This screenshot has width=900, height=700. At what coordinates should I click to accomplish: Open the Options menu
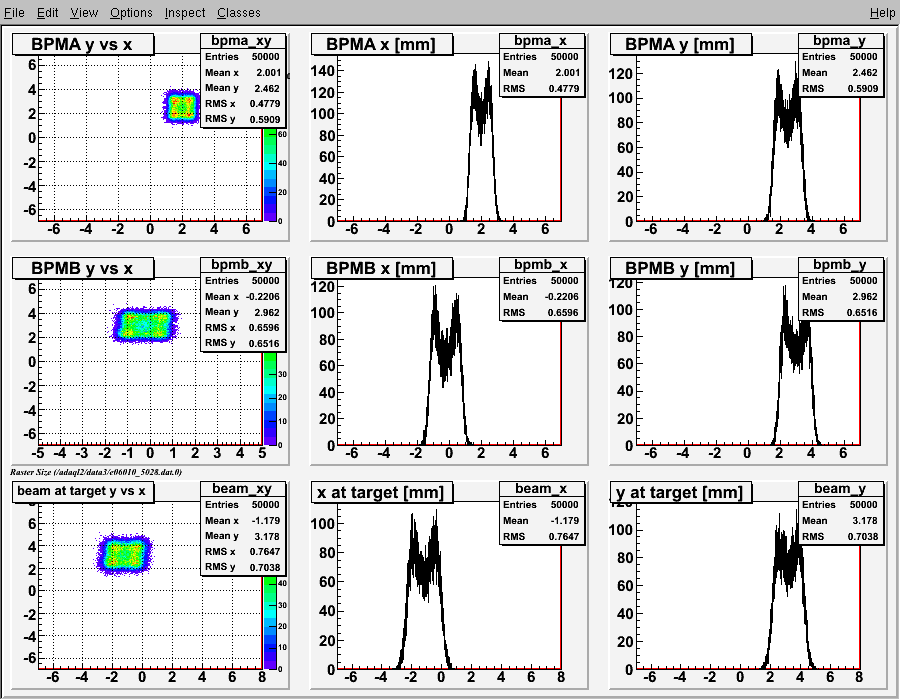pyautogui.click(x=131, y=13)
